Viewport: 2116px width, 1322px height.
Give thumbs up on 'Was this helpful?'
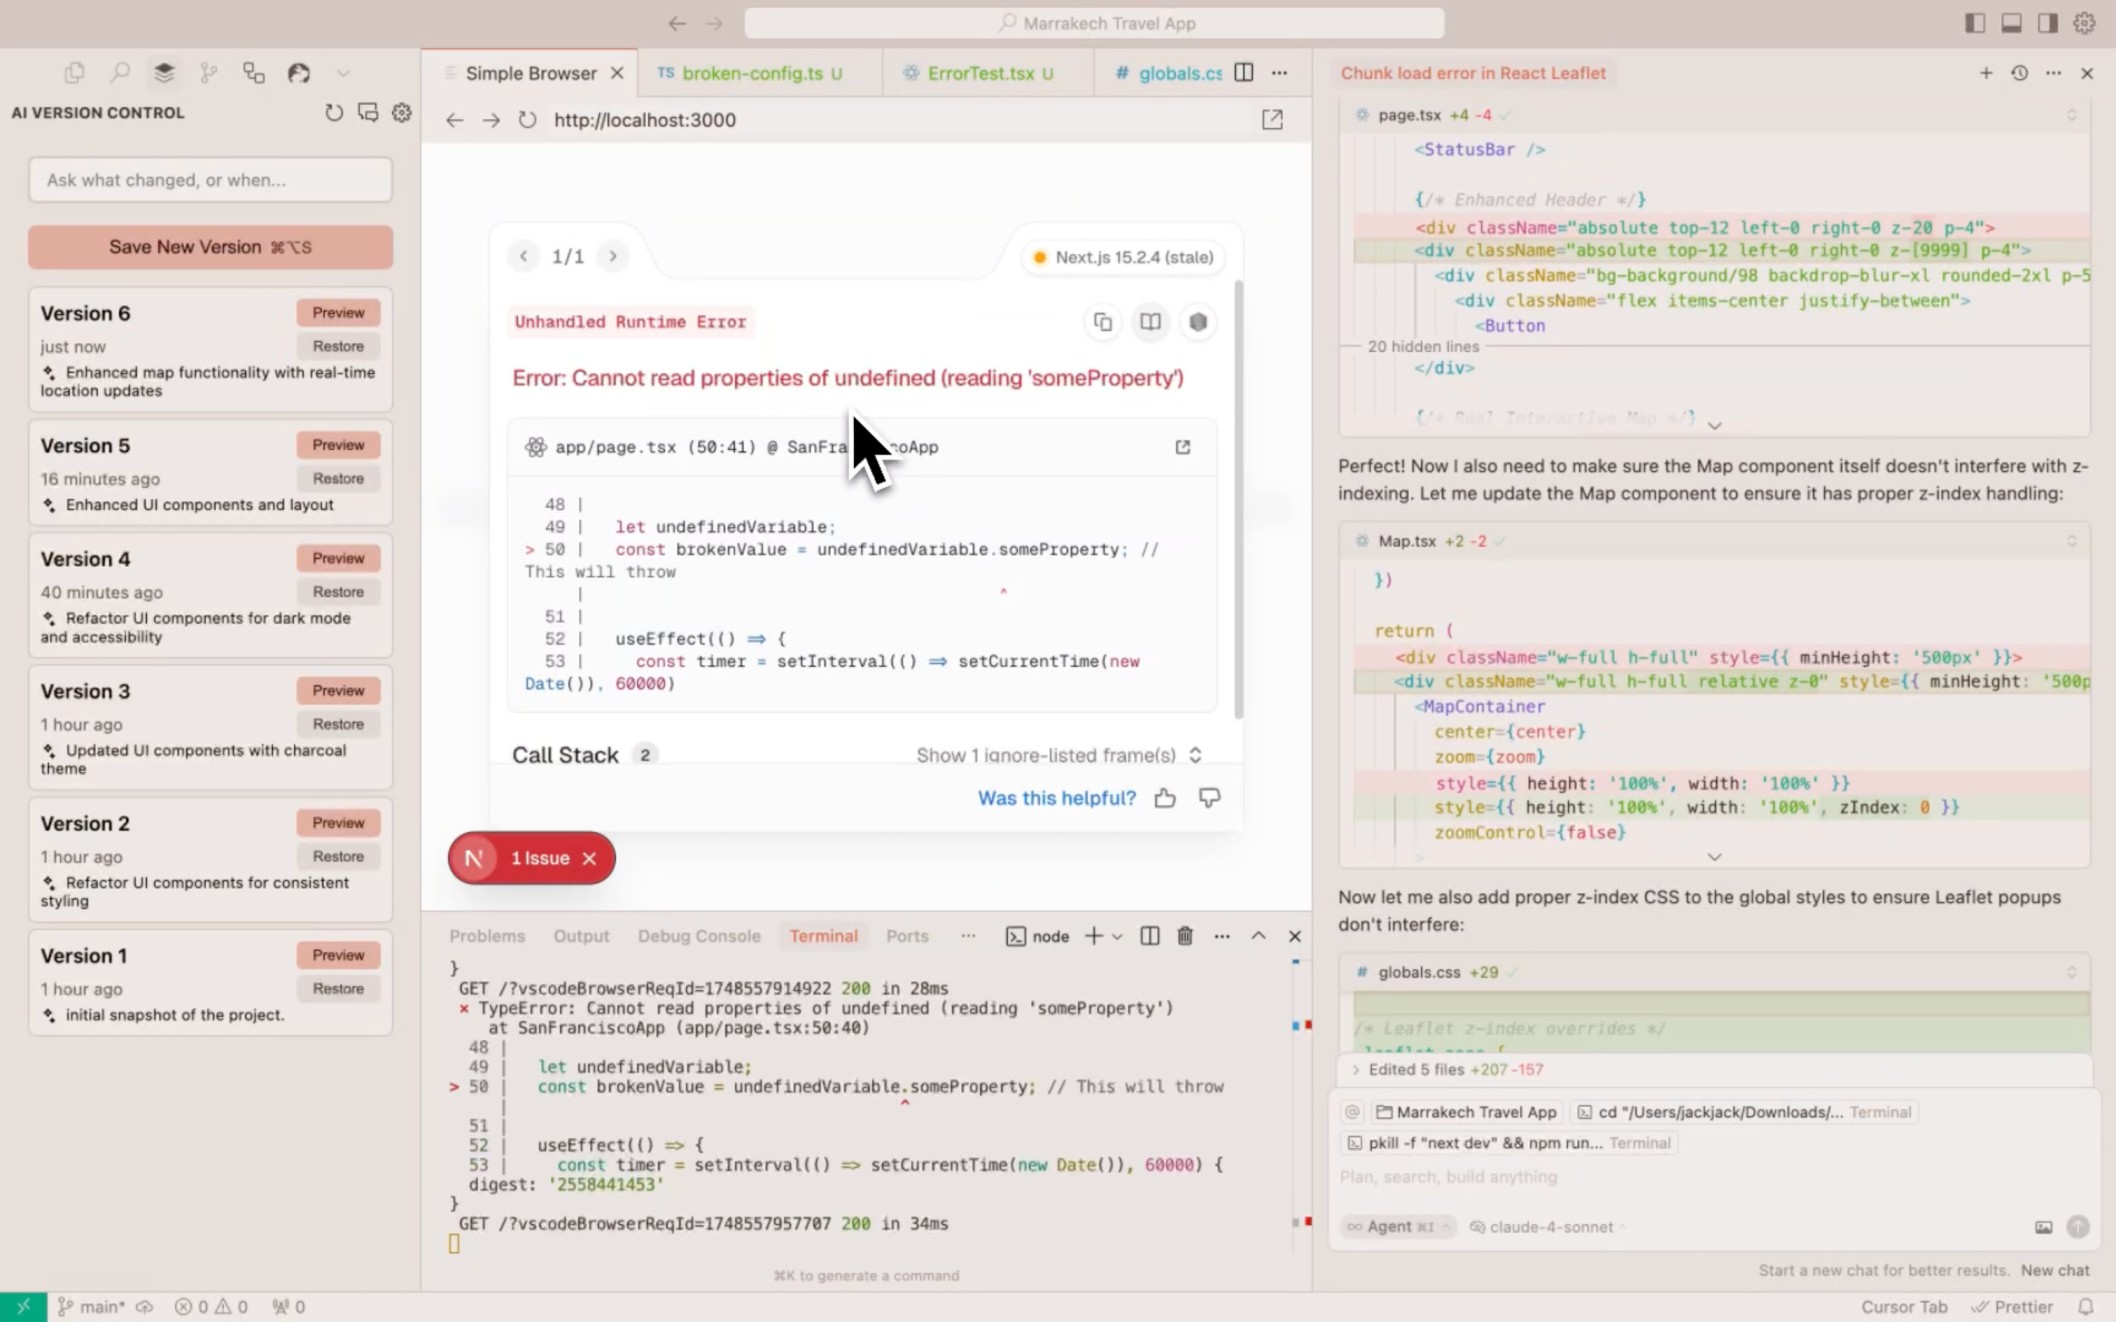[x=1165, y=798]
